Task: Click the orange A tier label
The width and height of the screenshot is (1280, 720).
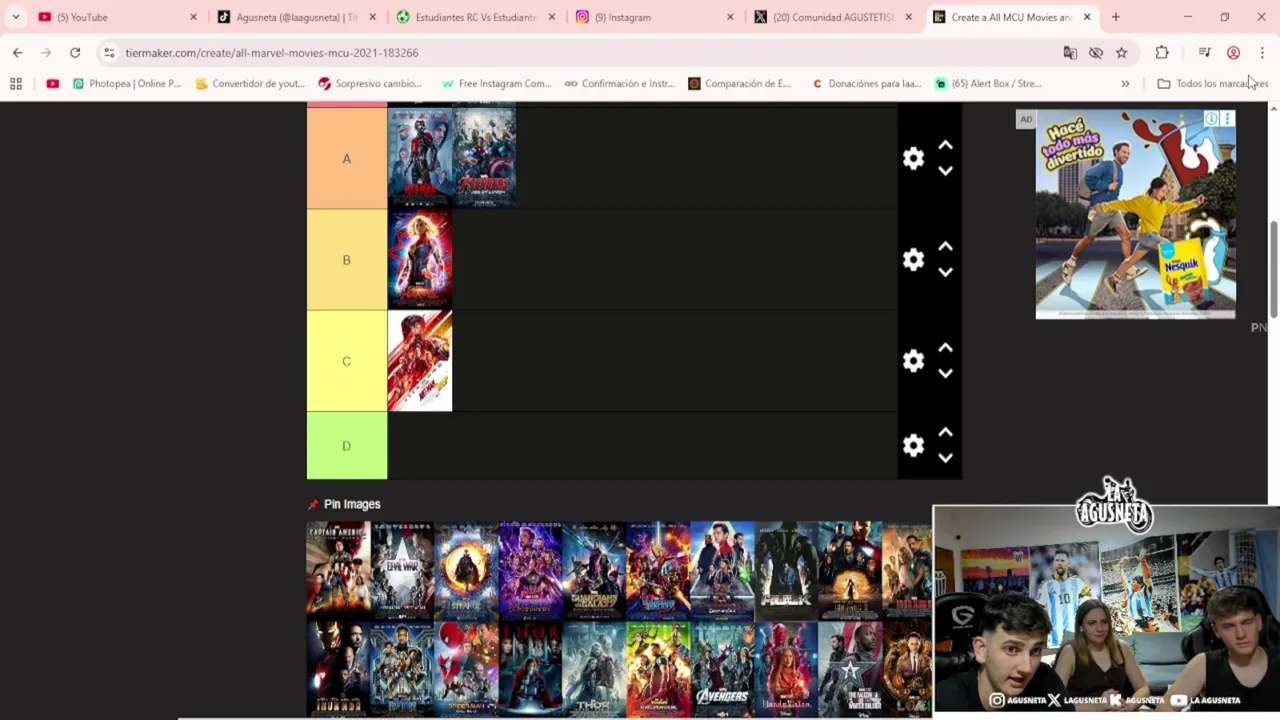Action: [x=347, y=158]
